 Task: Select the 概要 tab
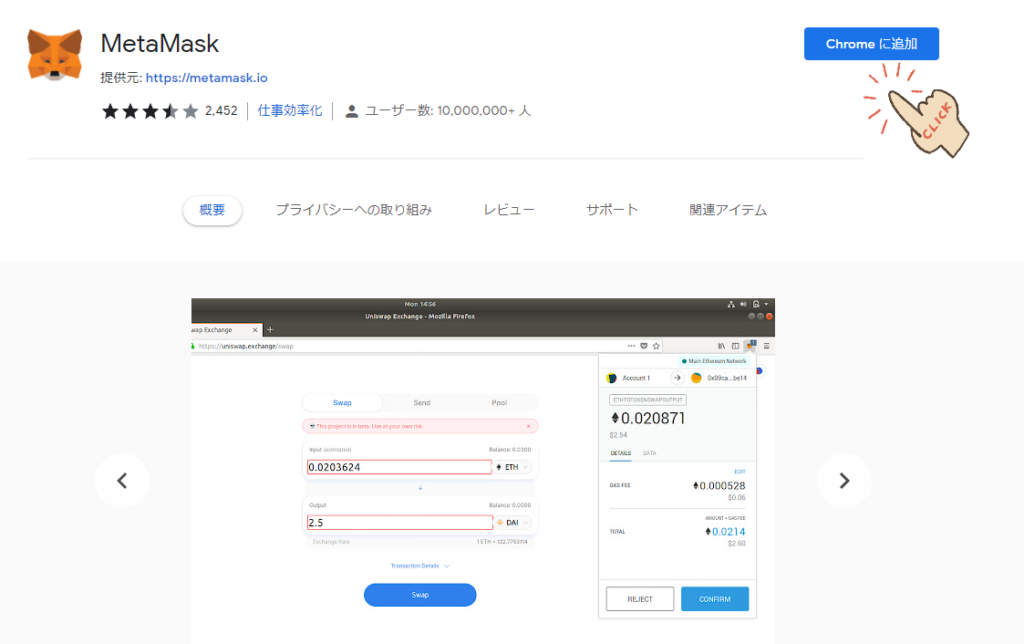click(x=212, y=210)
